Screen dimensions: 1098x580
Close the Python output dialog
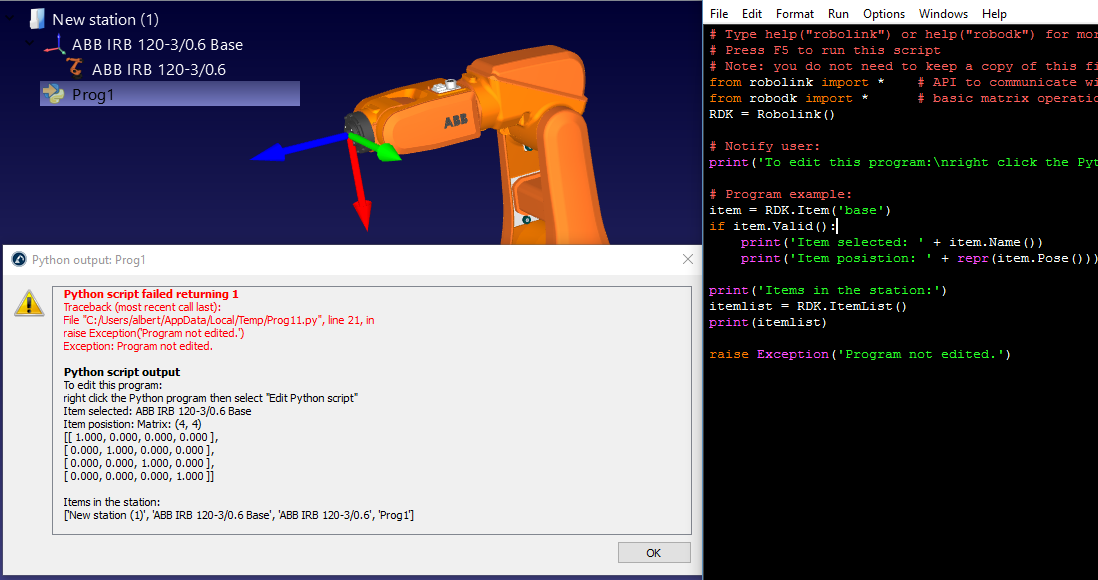coord(687,259)
